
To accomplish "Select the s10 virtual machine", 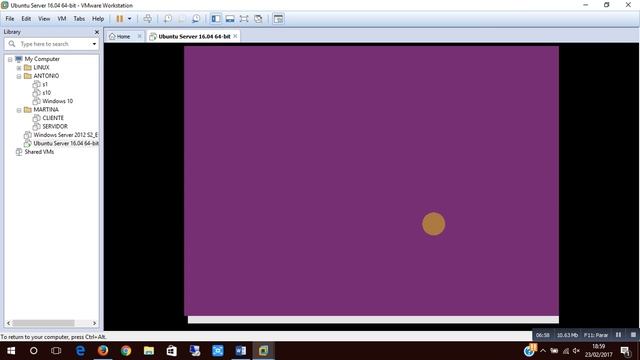I will point(47,93).
